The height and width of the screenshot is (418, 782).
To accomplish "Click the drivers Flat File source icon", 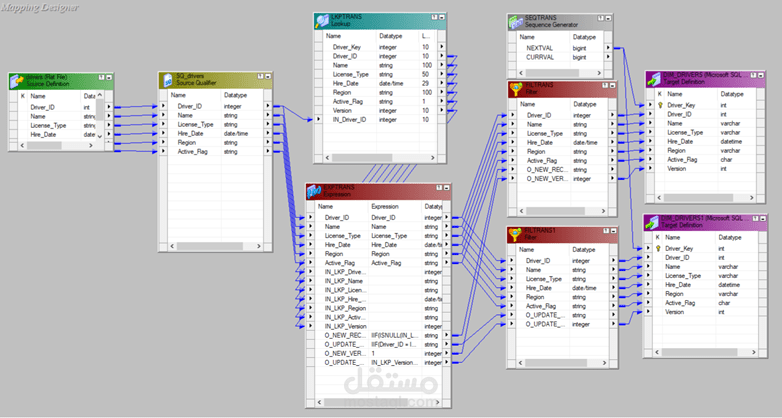I will (x=17, y=81).
